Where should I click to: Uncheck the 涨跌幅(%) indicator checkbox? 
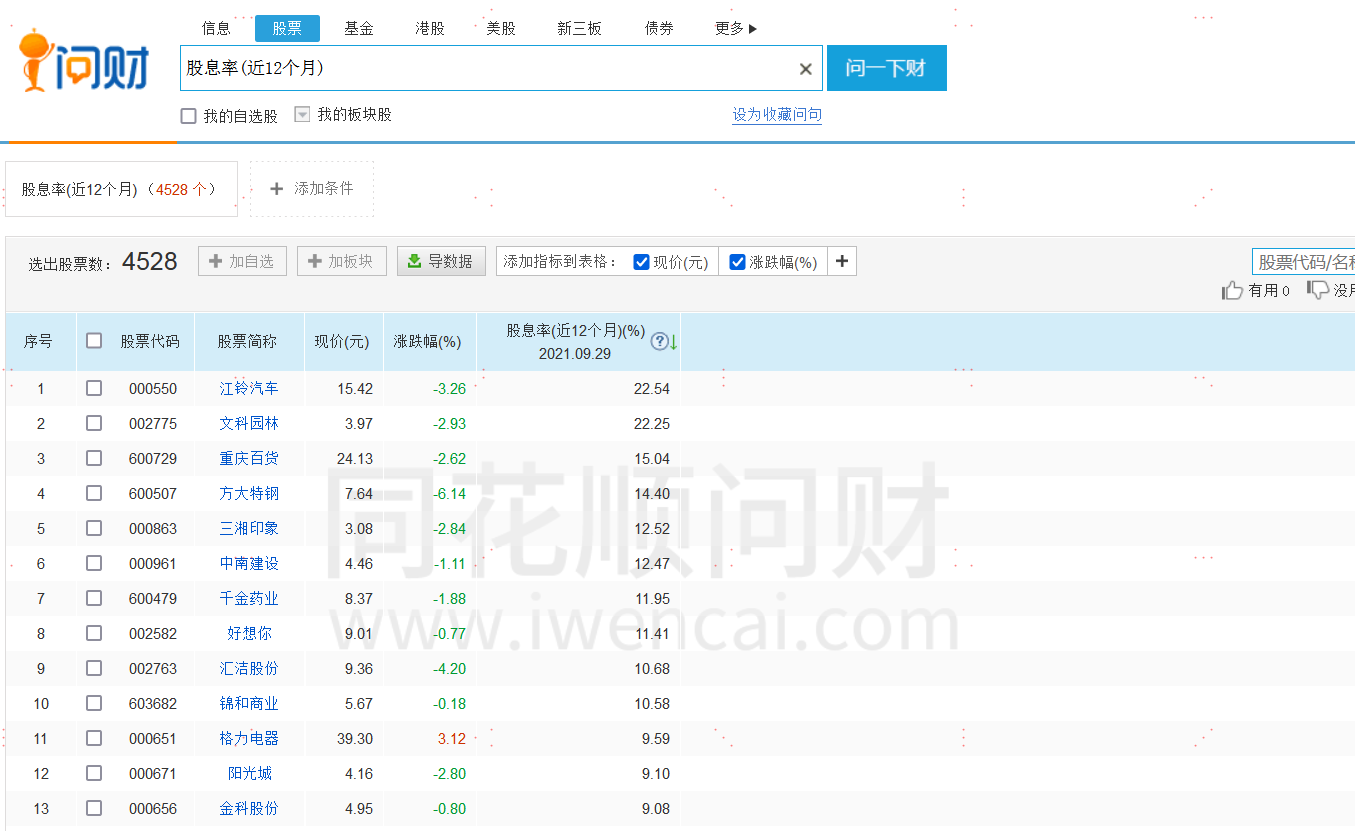738,262
